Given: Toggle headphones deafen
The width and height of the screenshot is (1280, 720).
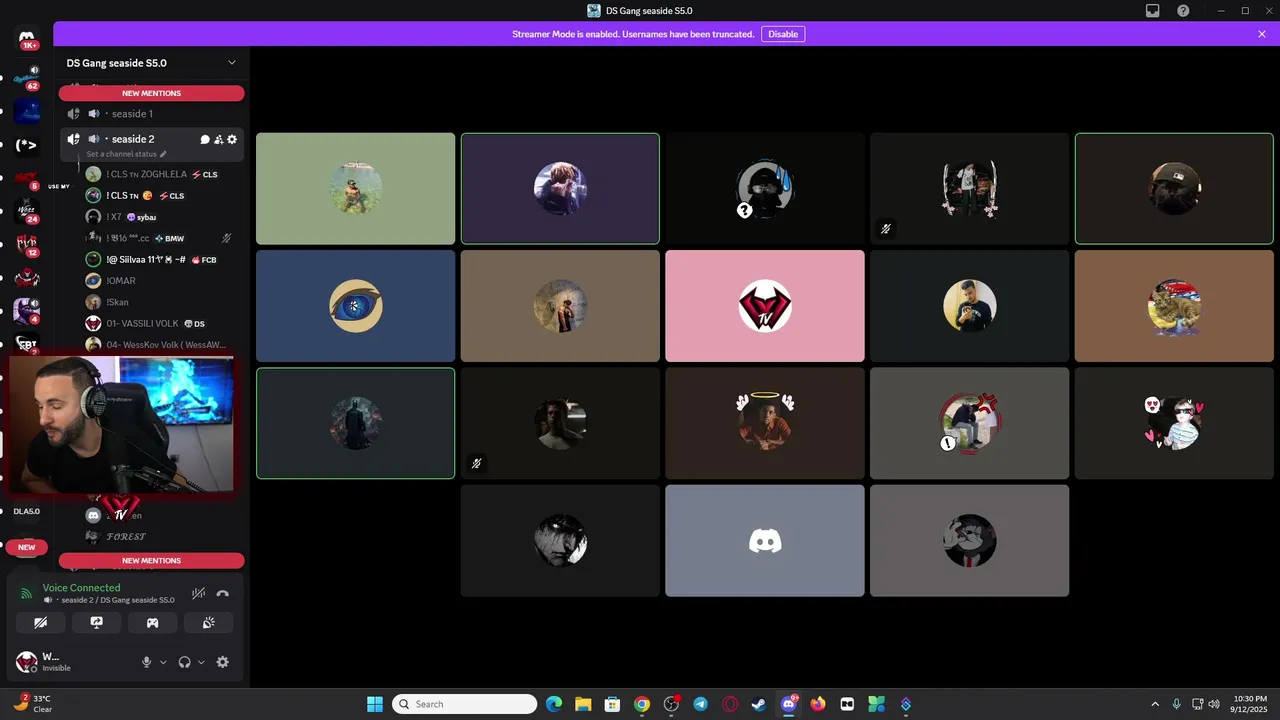Looking at the screenshot, I should (x=184, y=662).
